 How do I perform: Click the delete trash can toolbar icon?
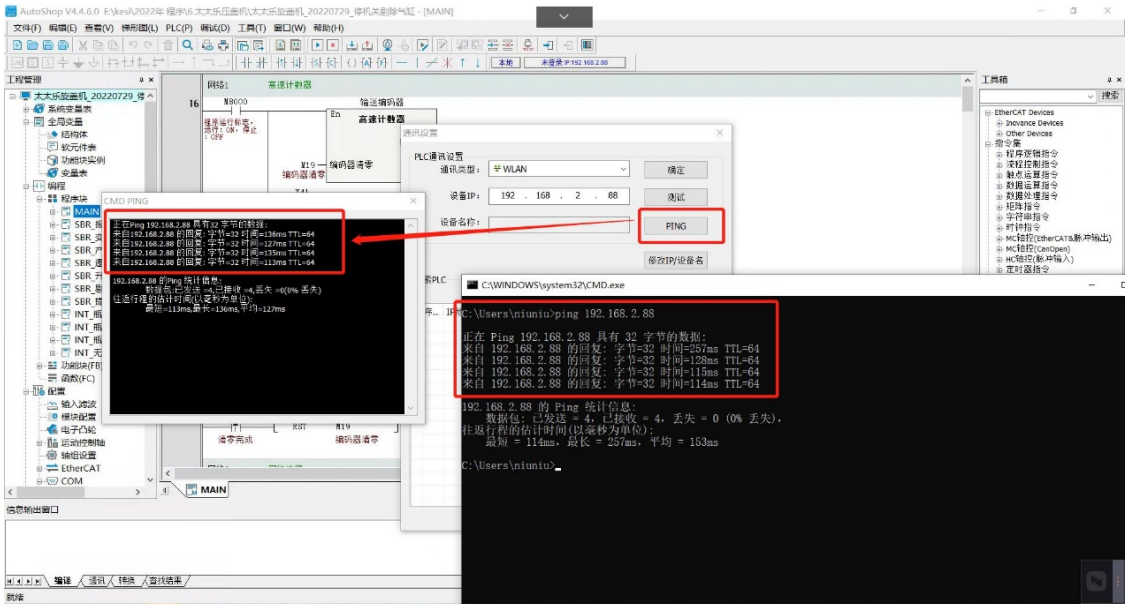(168, 45)
